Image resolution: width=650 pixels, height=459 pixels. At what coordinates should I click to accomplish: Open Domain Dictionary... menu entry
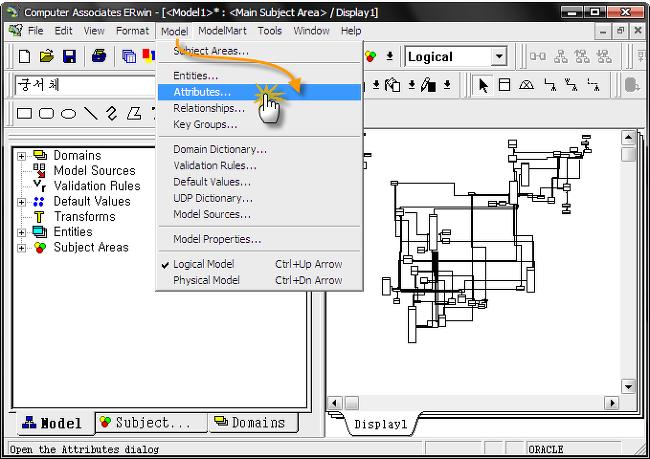click(x=259, y=149)
